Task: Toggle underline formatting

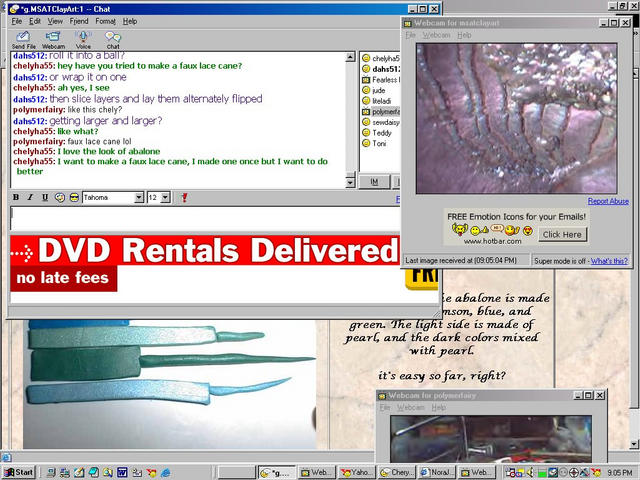Action: click(45, 198)
